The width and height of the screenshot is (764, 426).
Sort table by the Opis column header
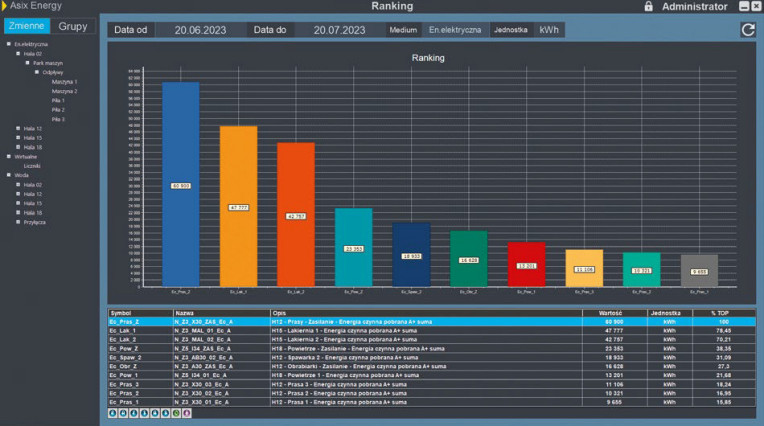(426, 313)
